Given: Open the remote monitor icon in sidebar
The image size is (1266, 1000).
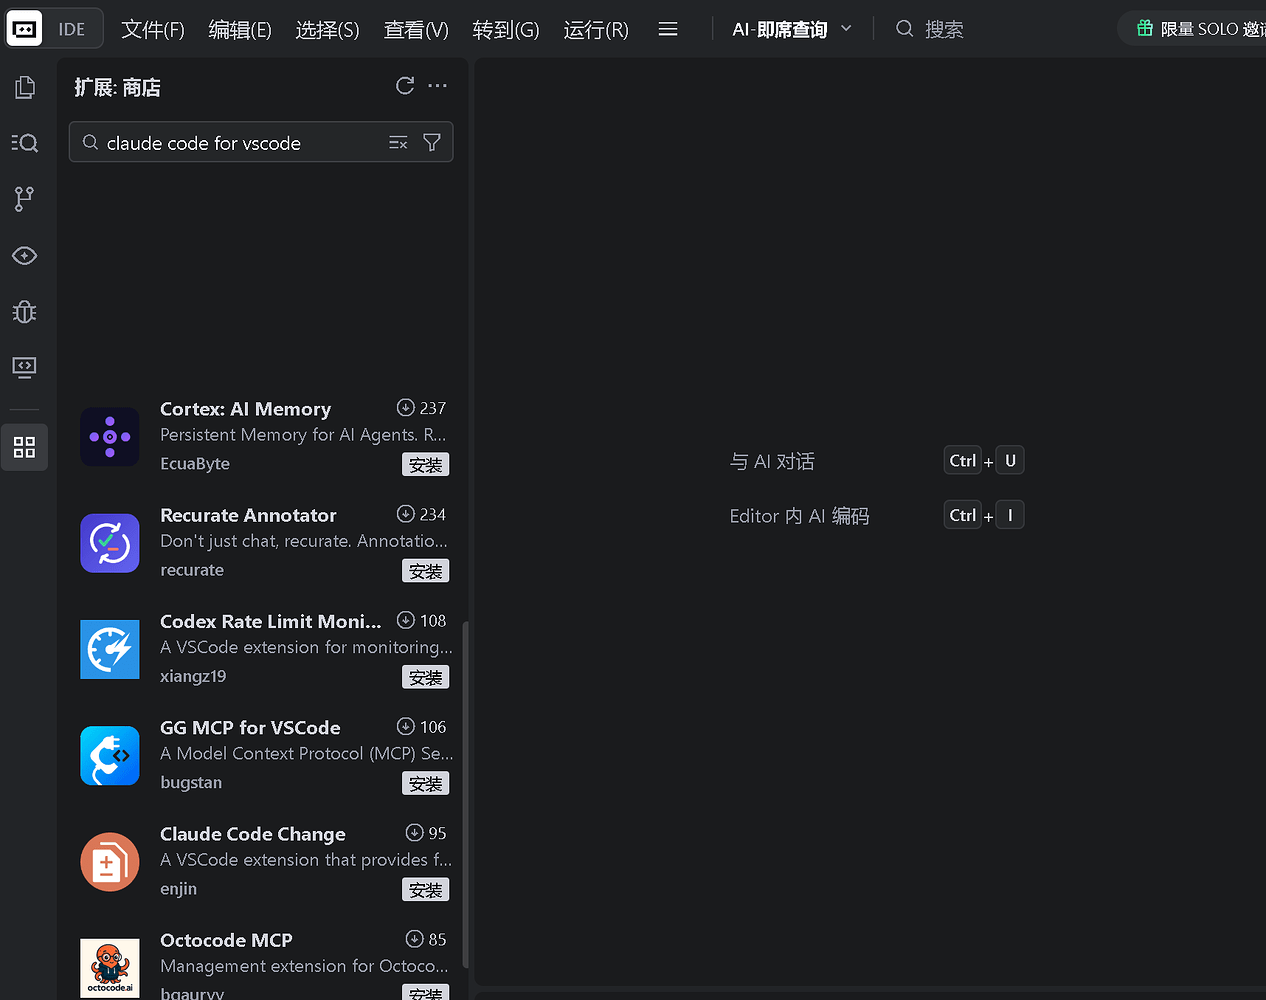Looking at the screenshot, I should tap(25, 367).
